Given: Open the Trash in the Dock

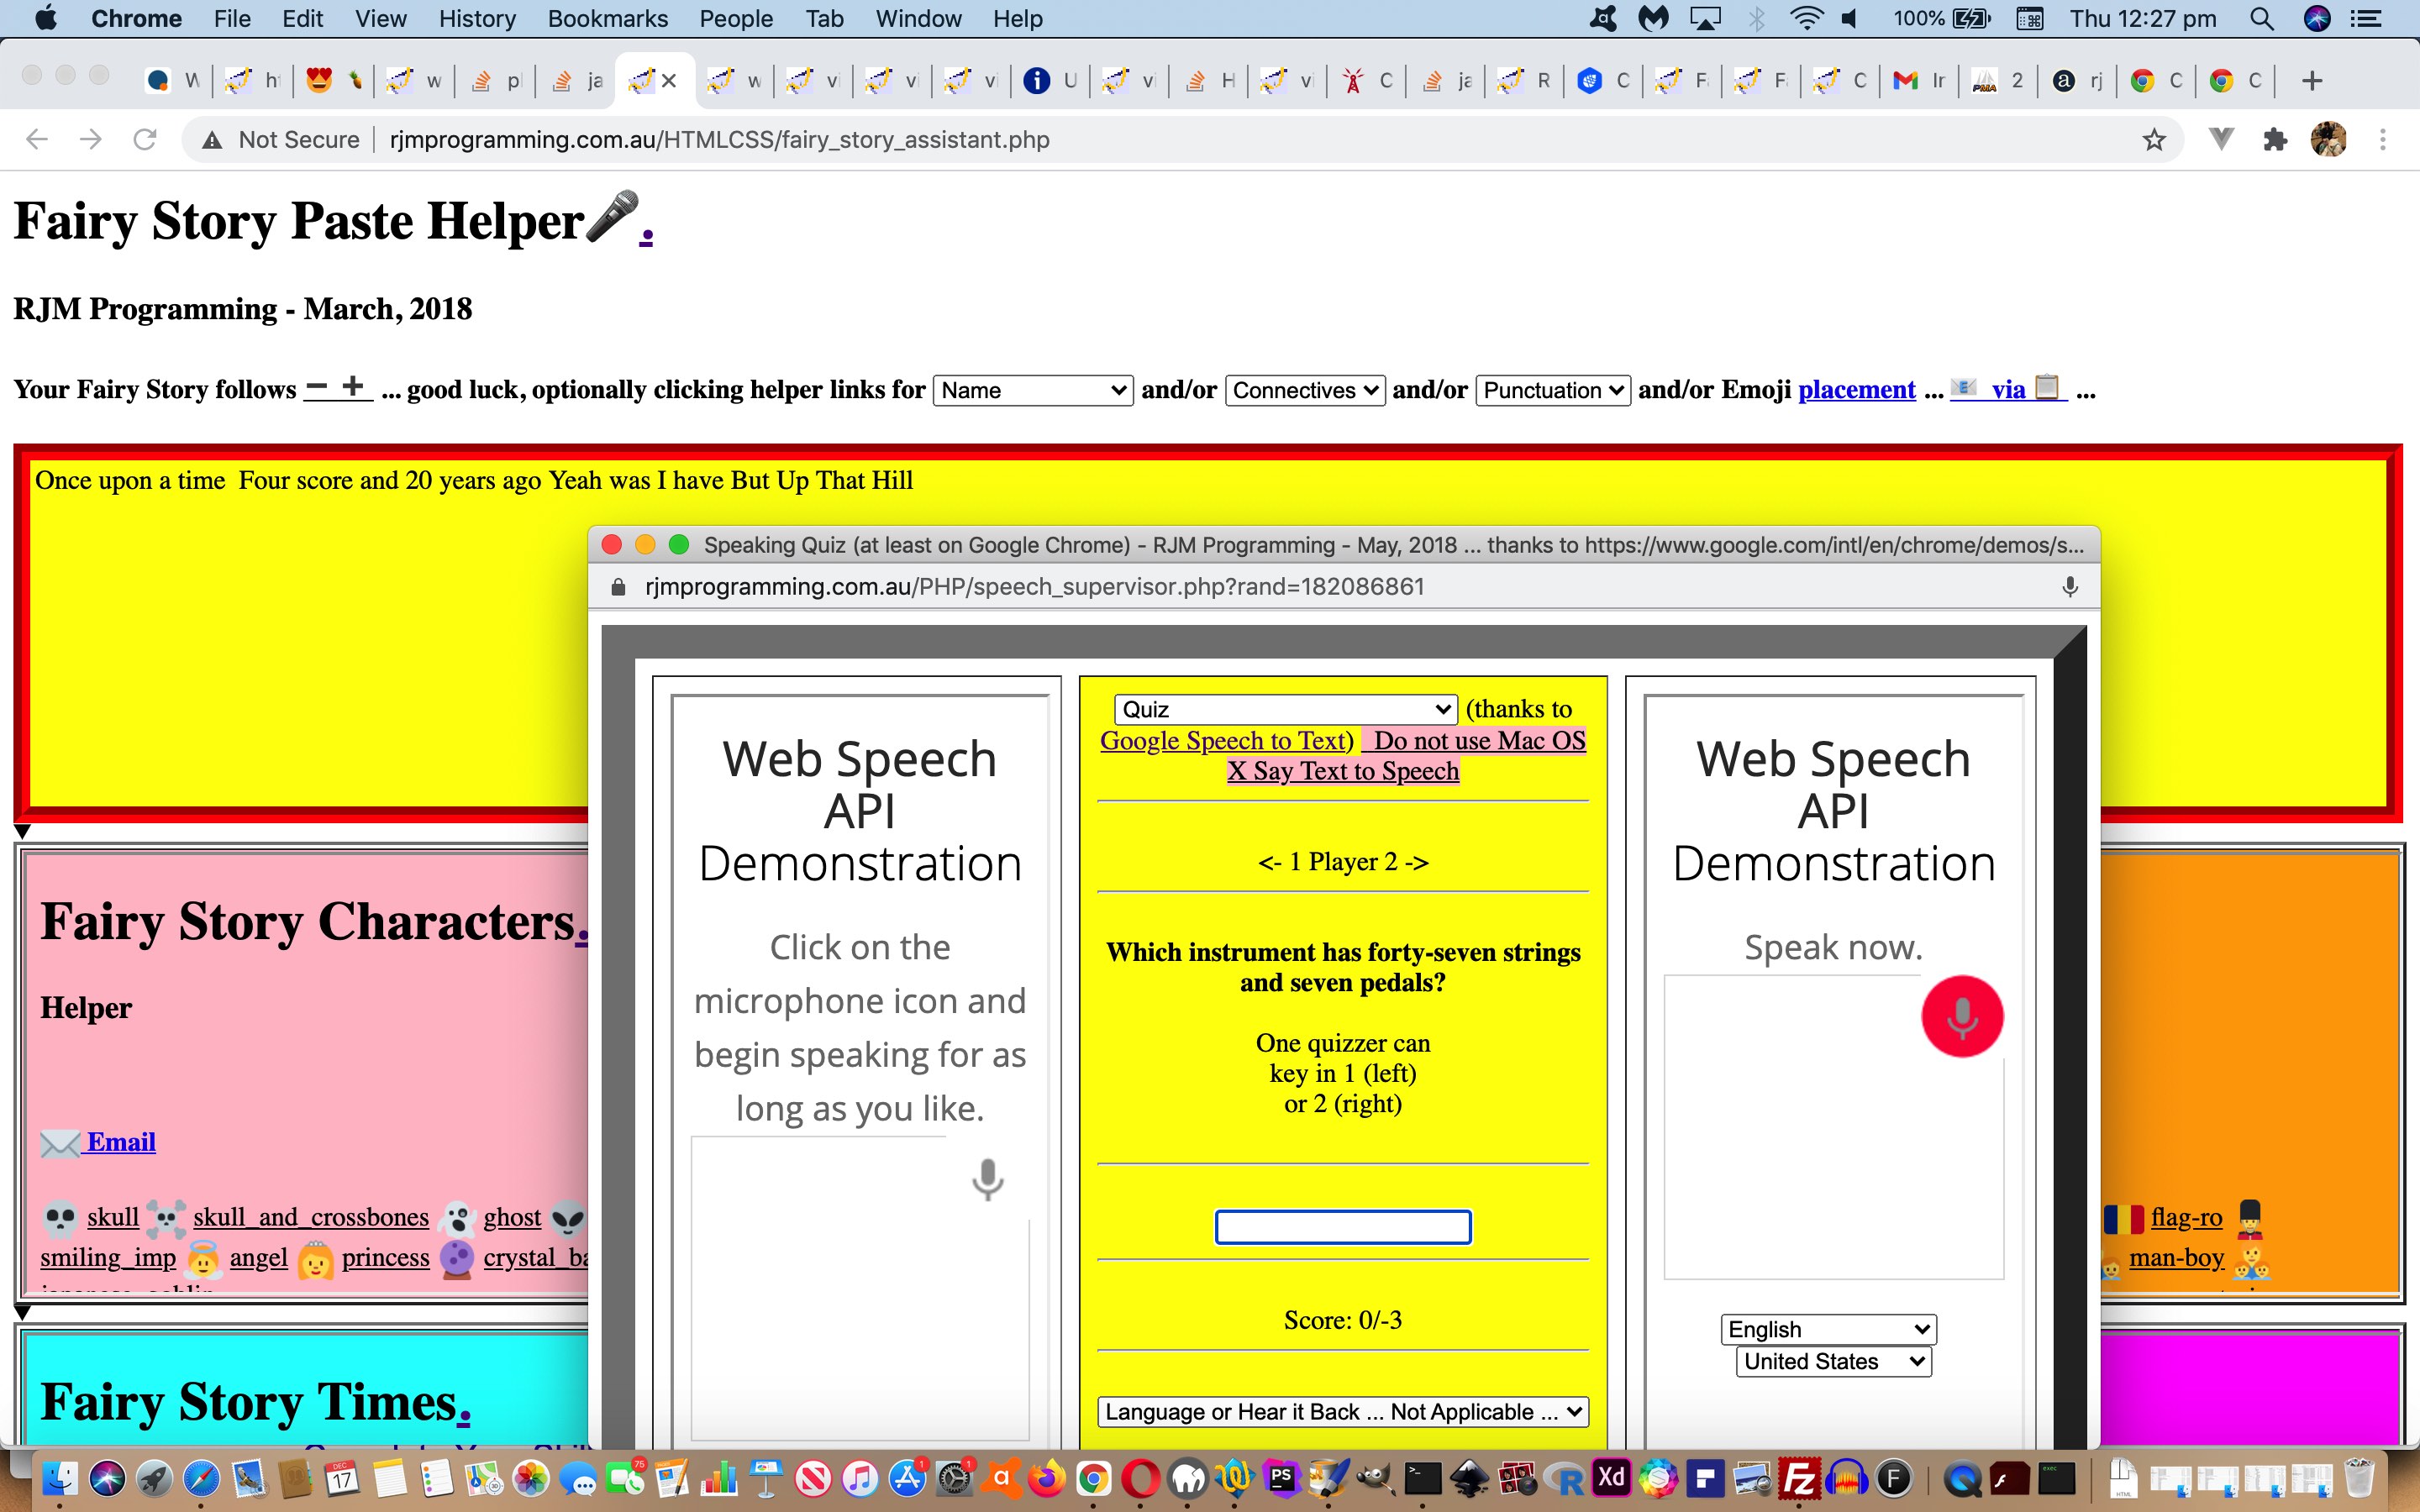Looking at the screenshot, I should (x=2359, y=1479).
